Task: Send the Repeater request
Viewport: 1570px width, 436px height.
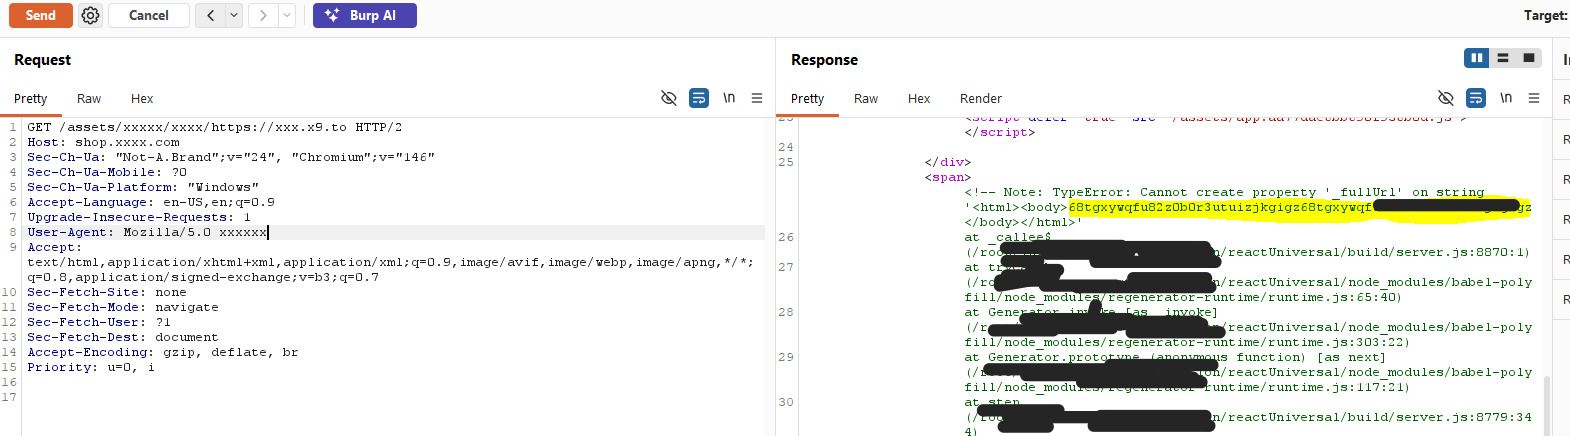Action: click(x=41, y=15)
